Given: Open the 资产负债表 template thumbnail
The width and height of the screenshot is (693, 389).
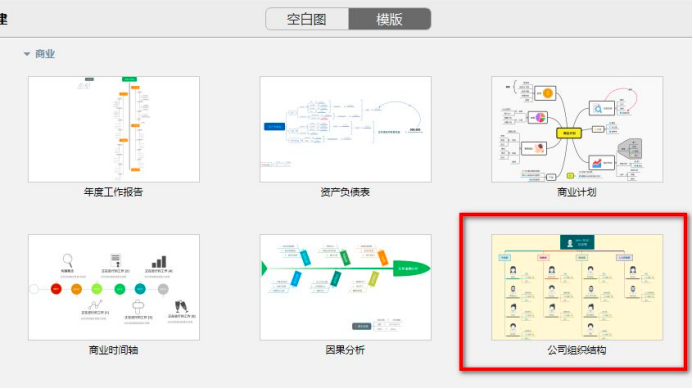Looking at the screenshot, I should [x=346, y=129].
